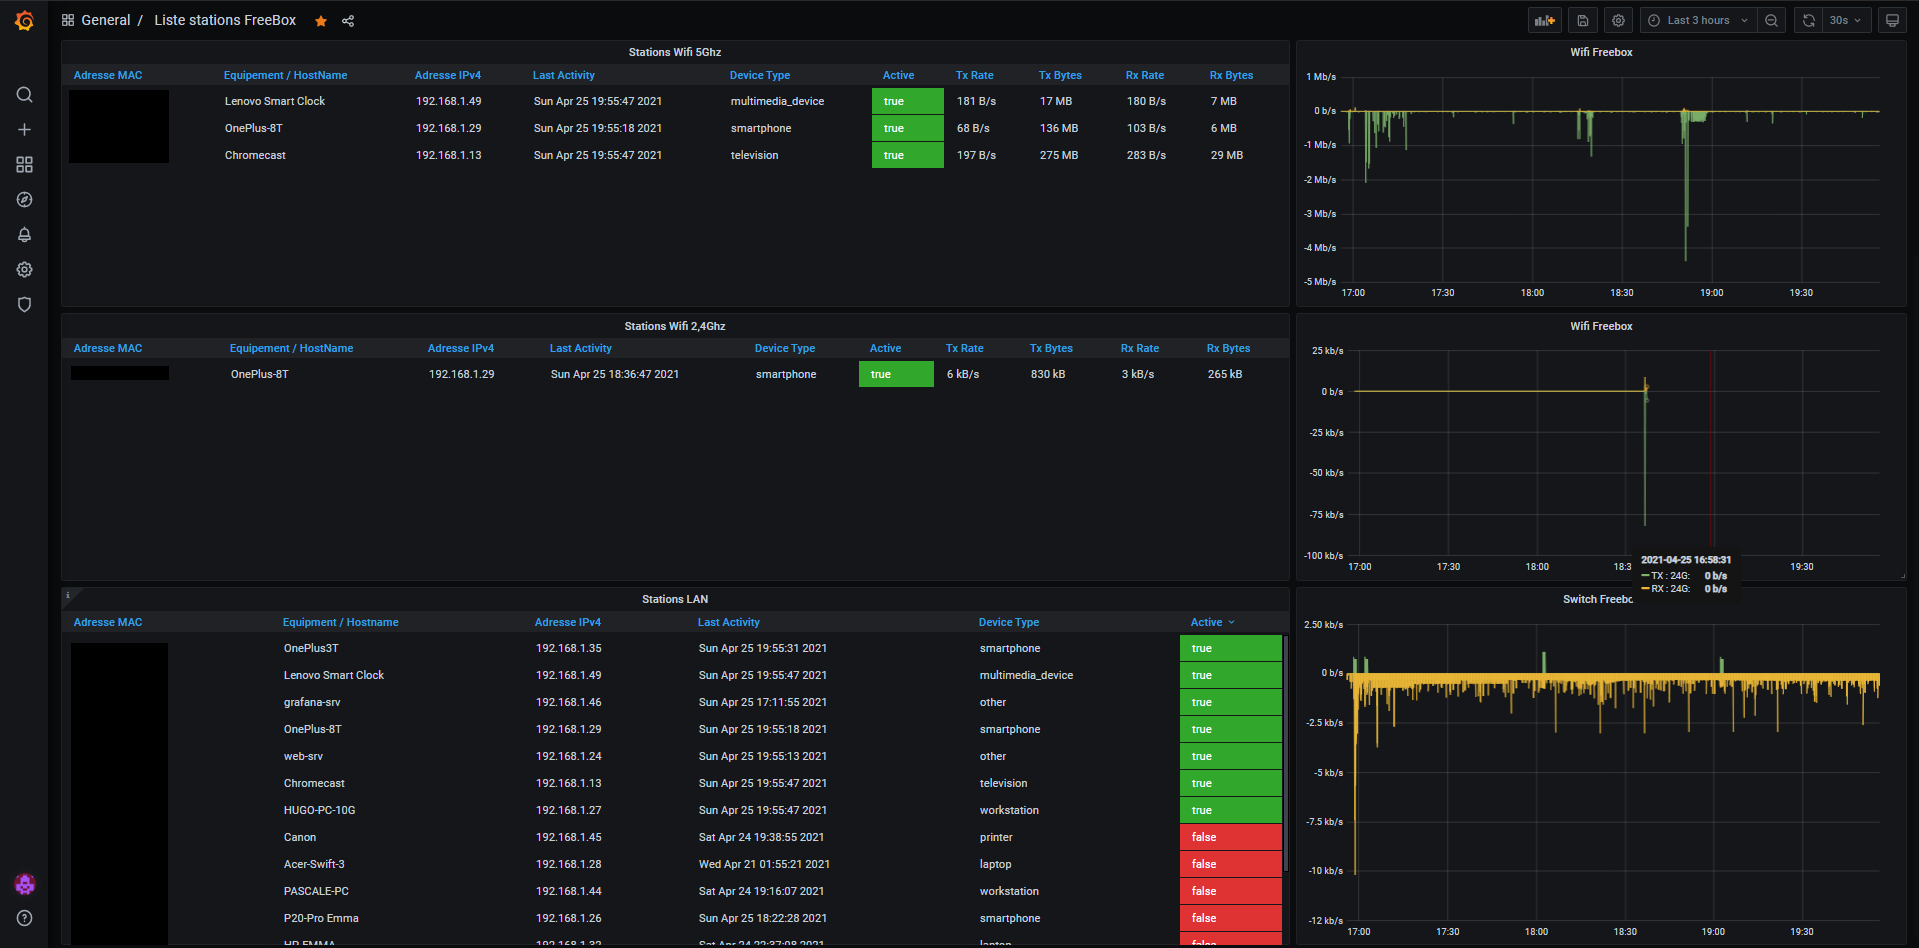Viewport: 1919px width, 948px height.
Task: Click the General breadcrumb folder
Action: tap(106, 20)
